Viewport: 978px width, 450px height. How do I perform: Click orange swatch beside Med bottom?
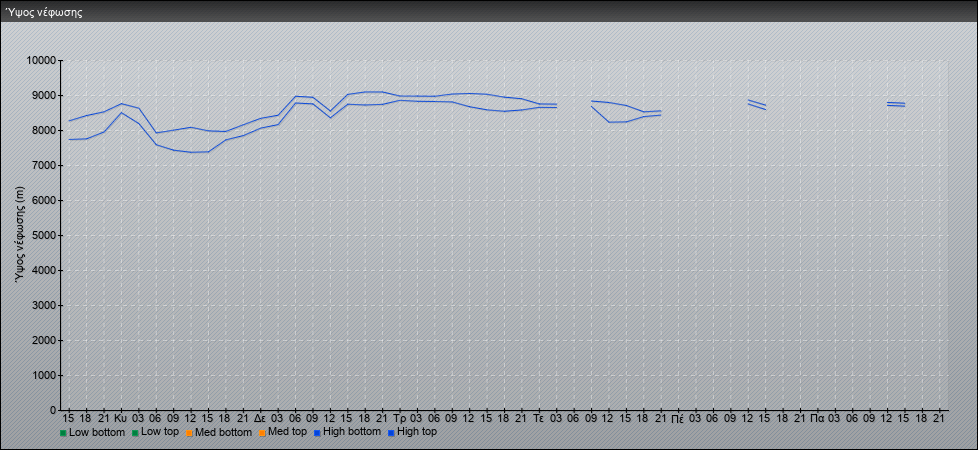pos(189,433)
